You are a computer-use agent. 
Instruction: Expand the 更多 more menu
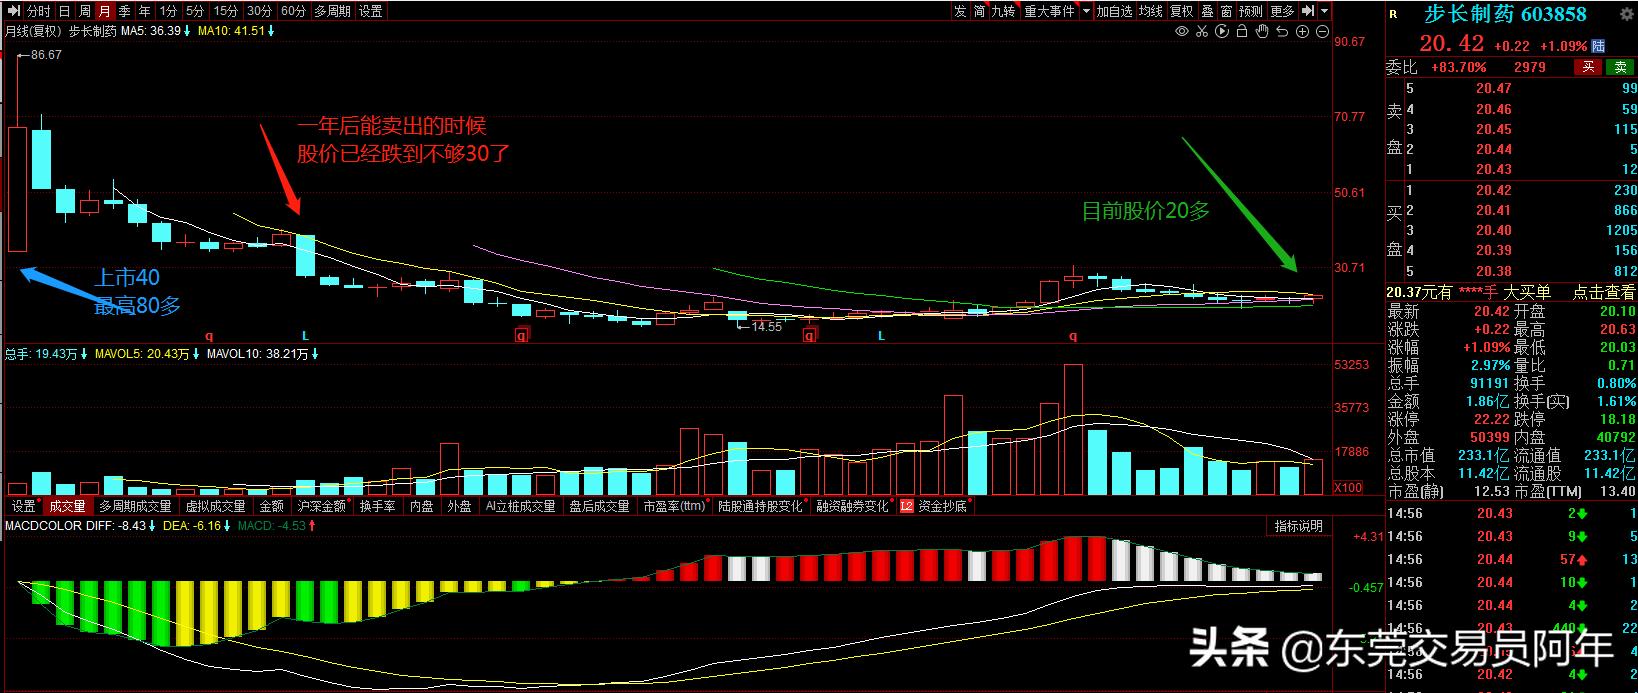pyautogui.click(x=1282, y=11)
